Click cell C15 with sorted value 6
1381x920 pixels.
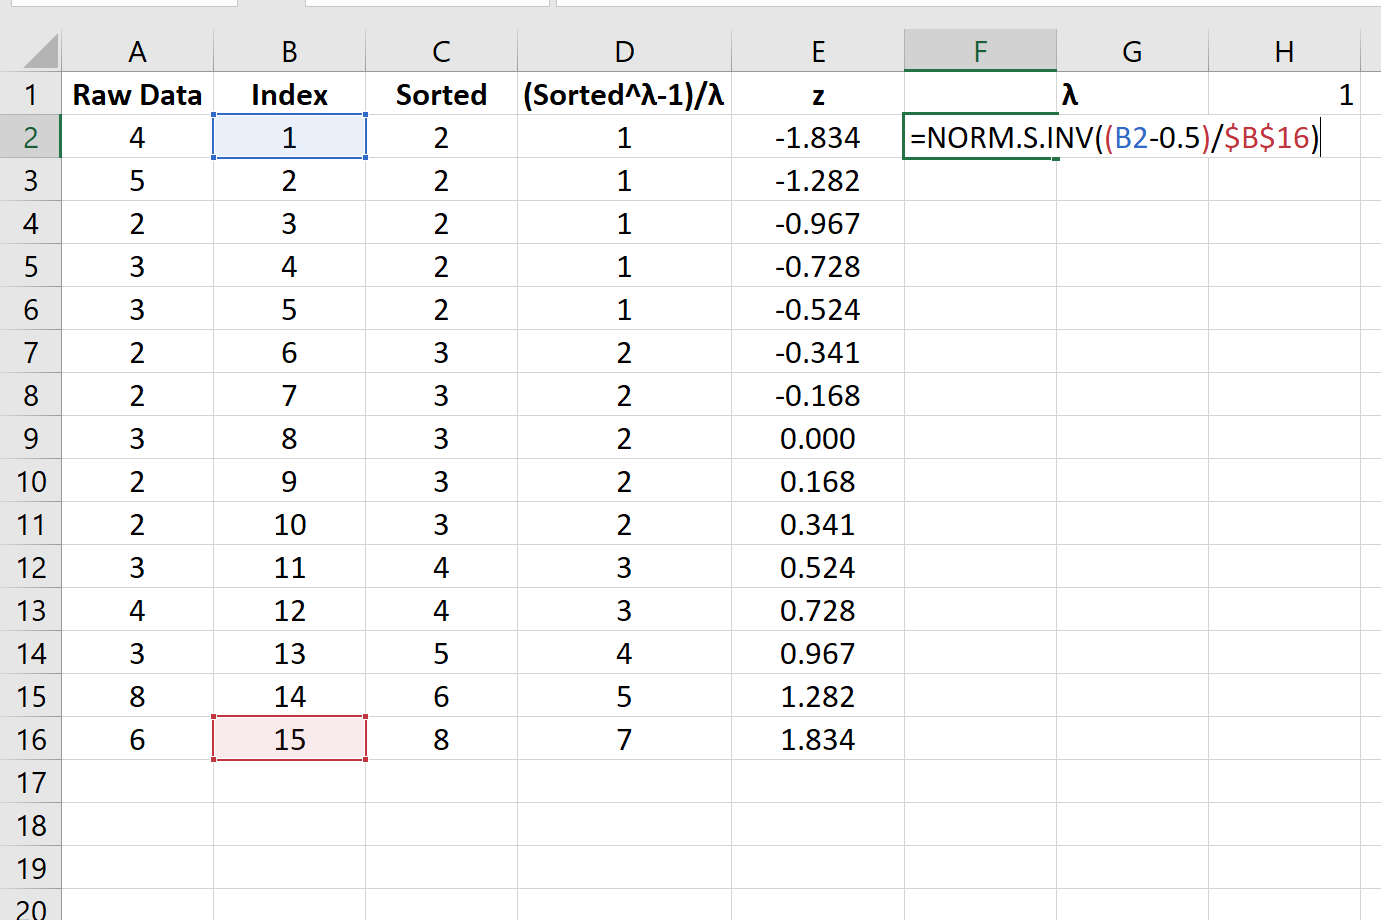click(x=441, y=696)
